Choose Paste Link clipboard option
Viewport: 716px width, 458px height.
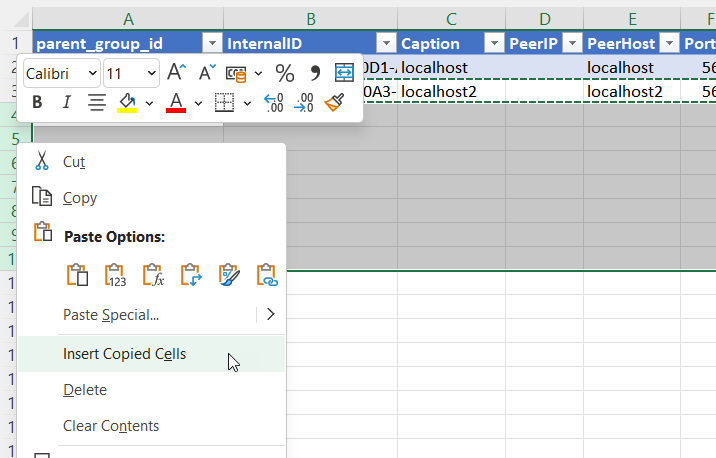tap(267, 275)
